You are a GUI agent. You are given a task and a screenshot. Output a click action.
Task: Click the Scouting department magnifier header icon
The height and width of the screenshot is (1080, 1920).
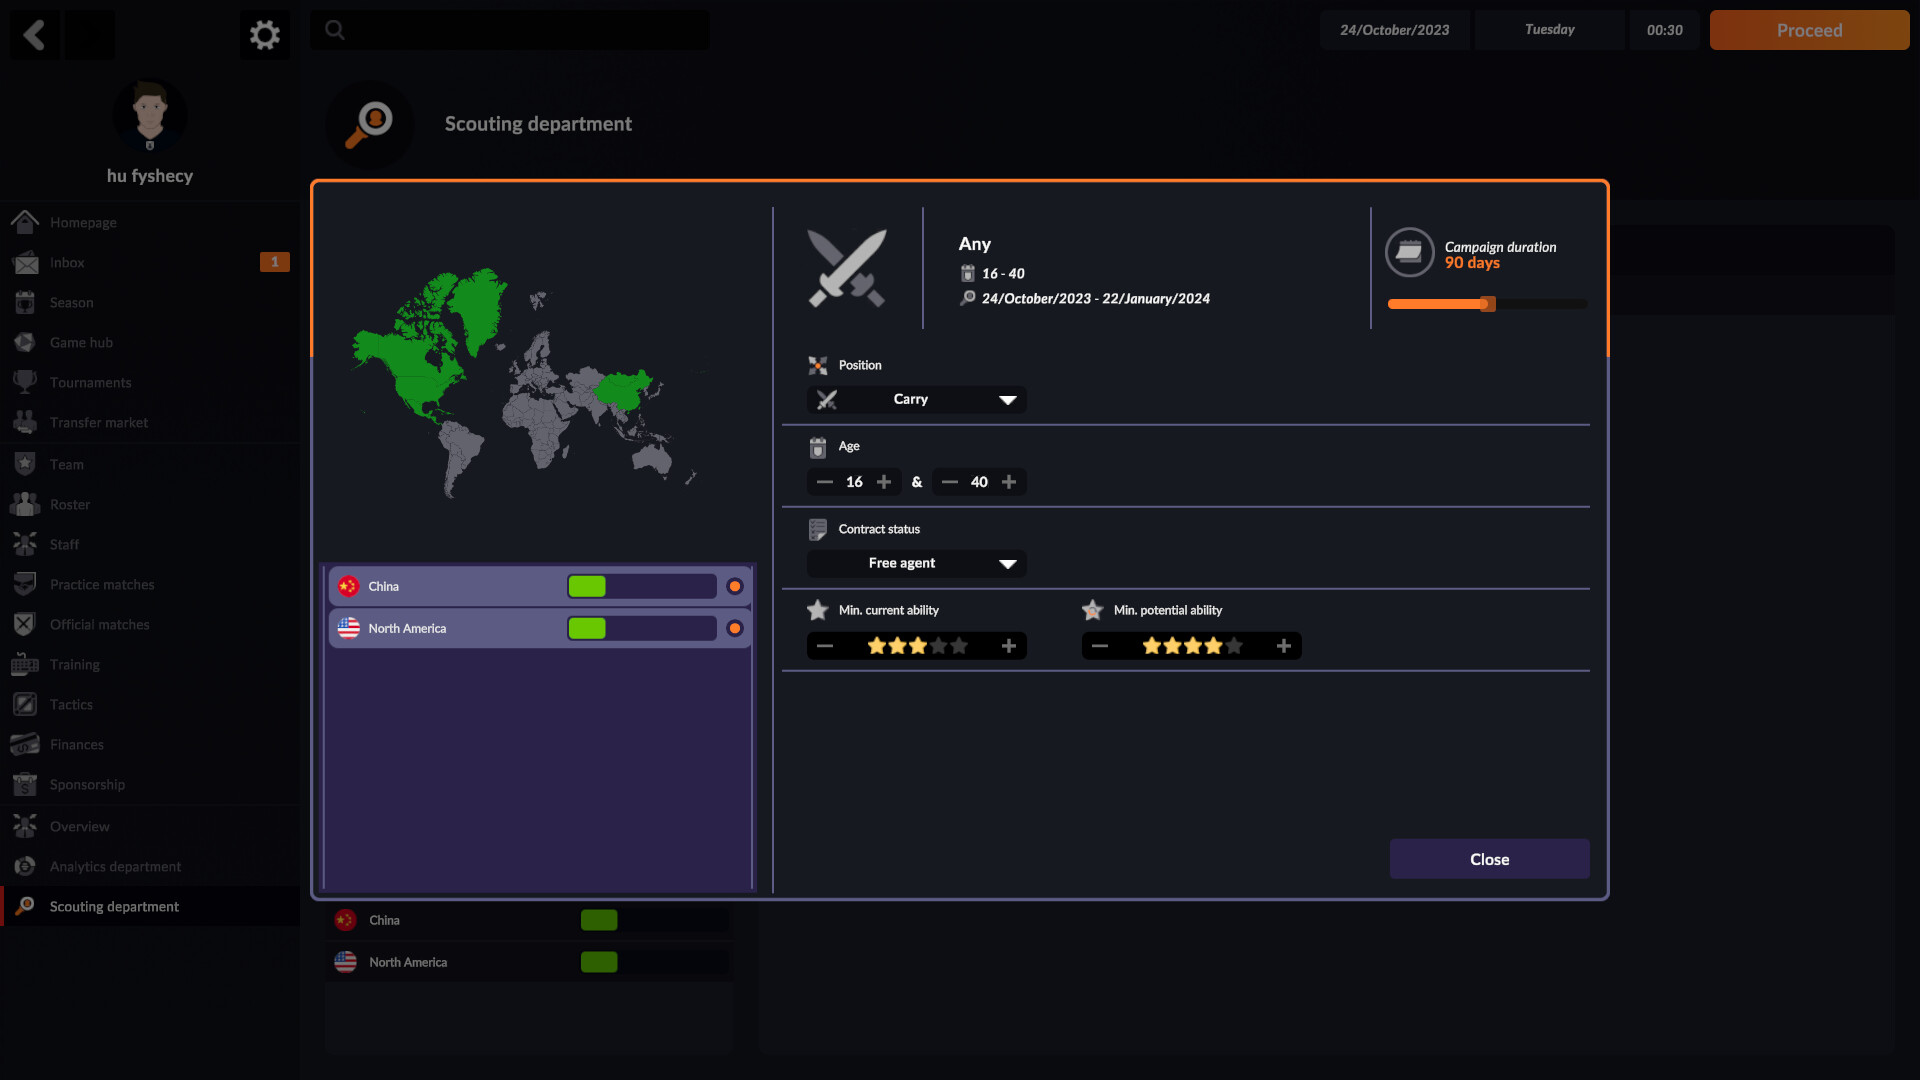[370, 124]
